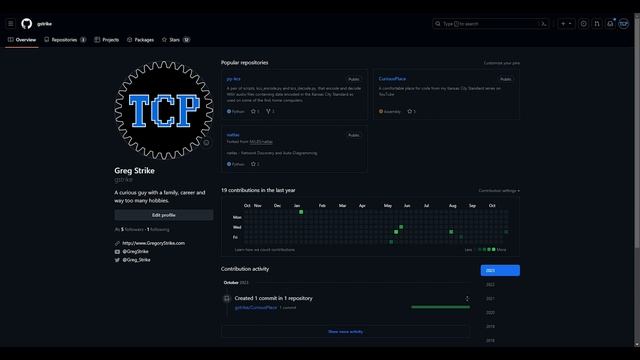Switch to the Projects tab
The image size is (640, 360).
point(107,40)
